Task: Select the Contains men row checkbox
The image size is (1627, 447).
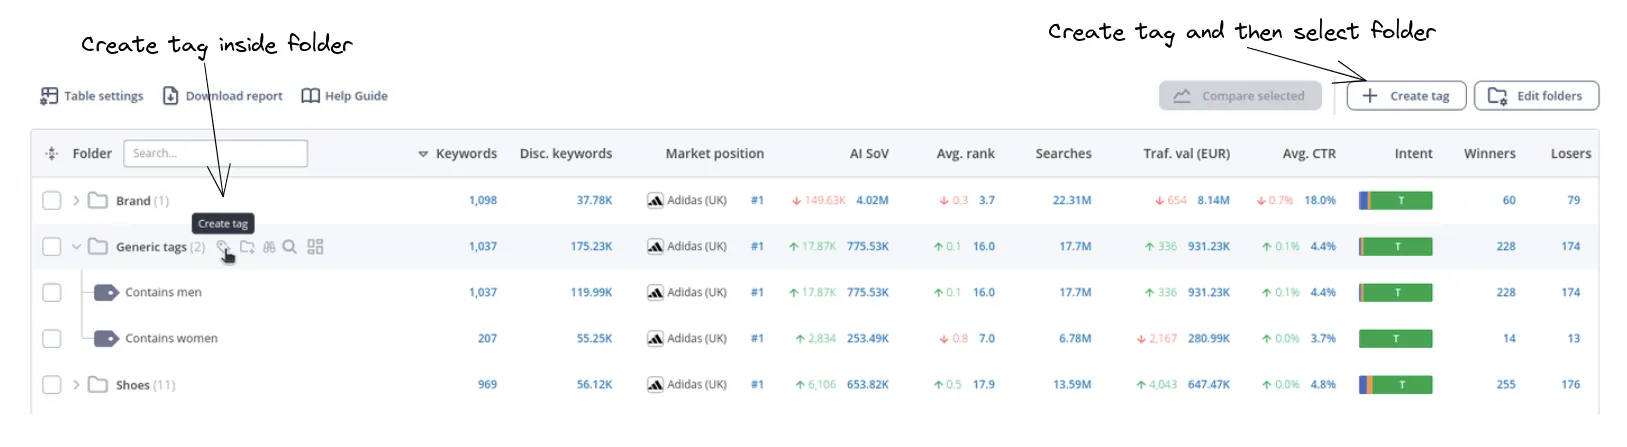Action: click(x=52, y=293)
